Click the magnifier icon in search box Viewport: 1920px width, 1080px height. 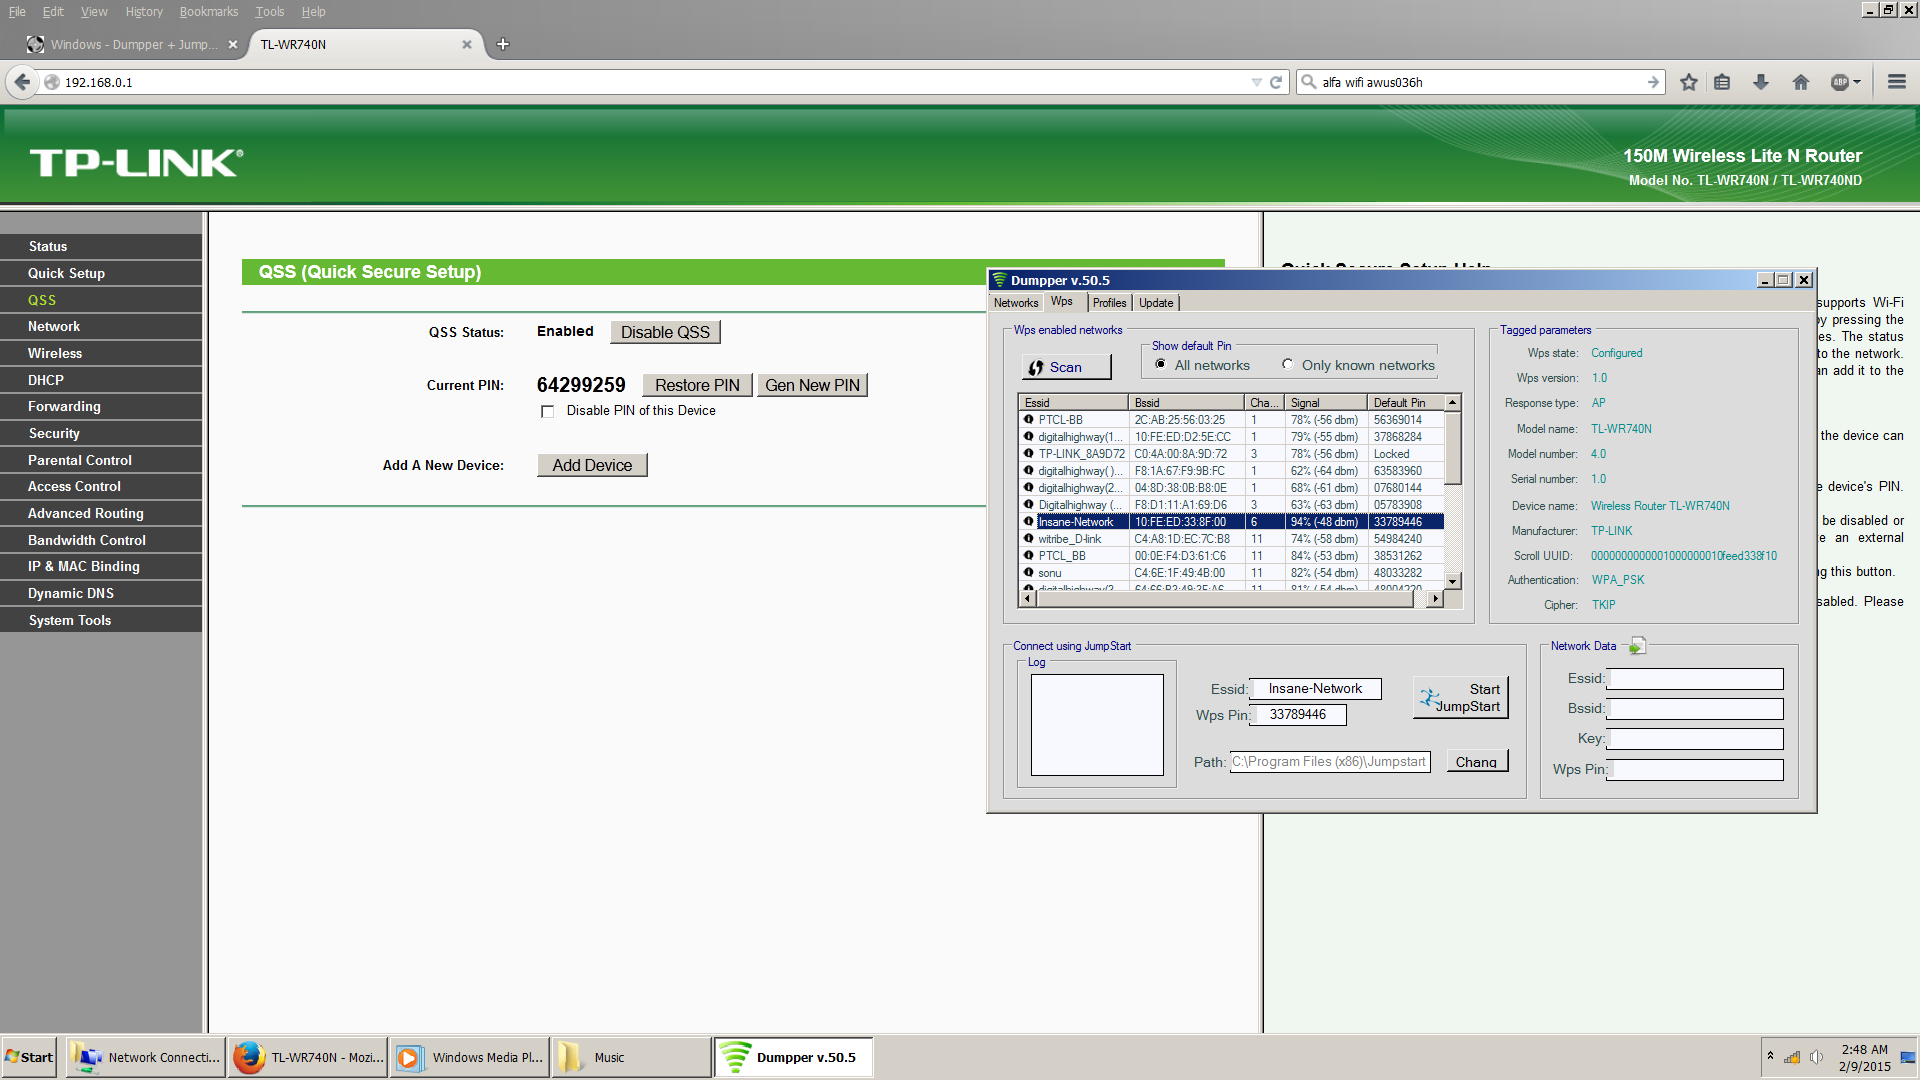pyautogui.click(x=1308, y=82)
